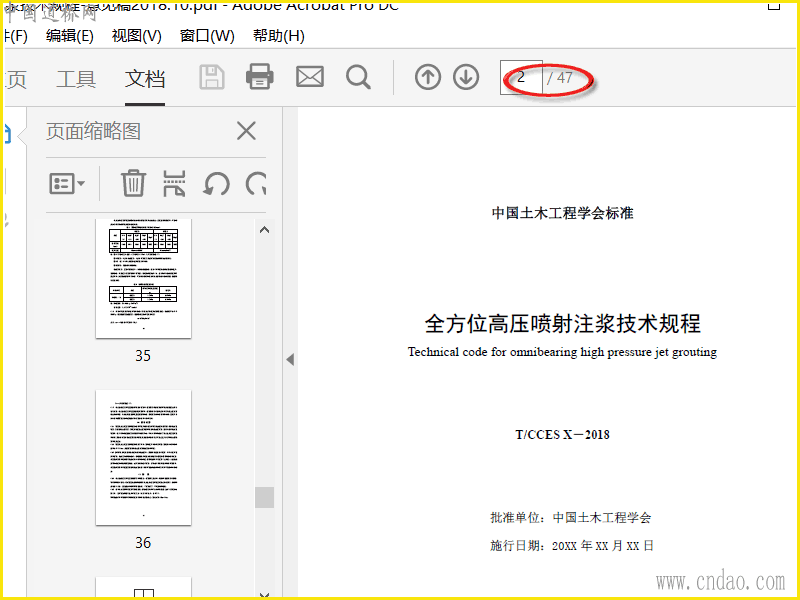Rotate pages clockwise
Image resolution: width=800 pixels, height=600 pixels.
(256, 184)
